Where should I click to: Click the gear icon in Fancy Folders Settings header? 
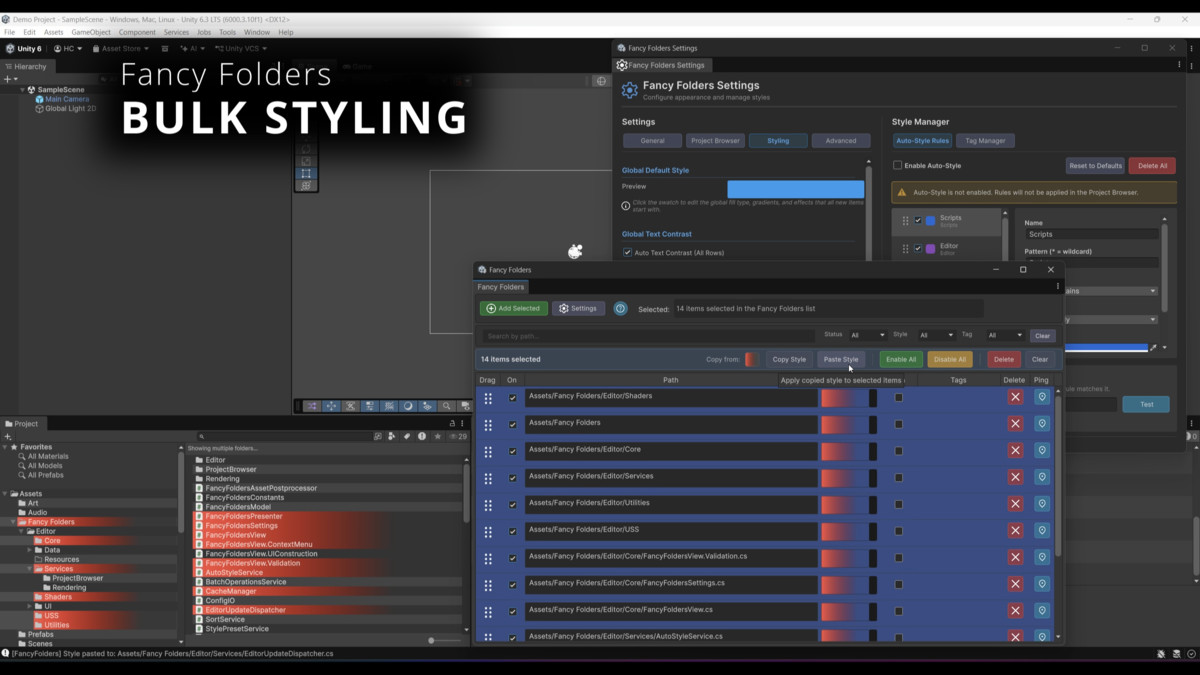[x=629, y=90]
